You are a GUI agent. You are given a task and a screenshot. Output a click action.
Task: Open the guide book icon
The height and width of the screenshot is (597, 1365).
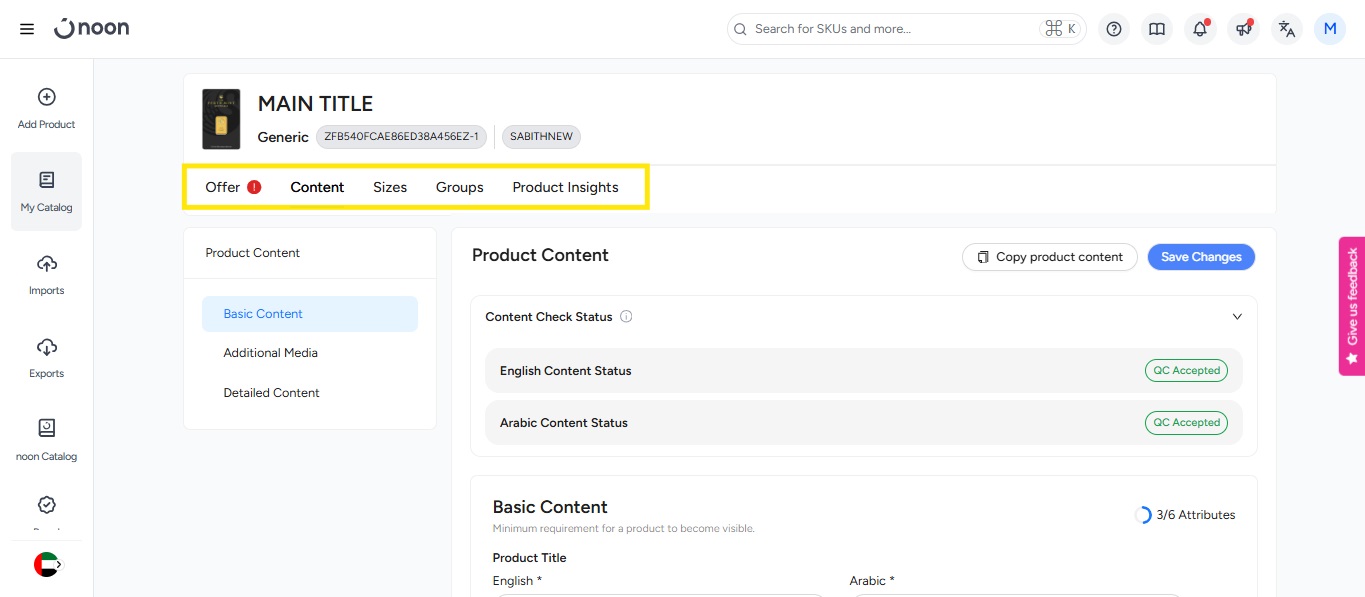tap(1157, 29)
